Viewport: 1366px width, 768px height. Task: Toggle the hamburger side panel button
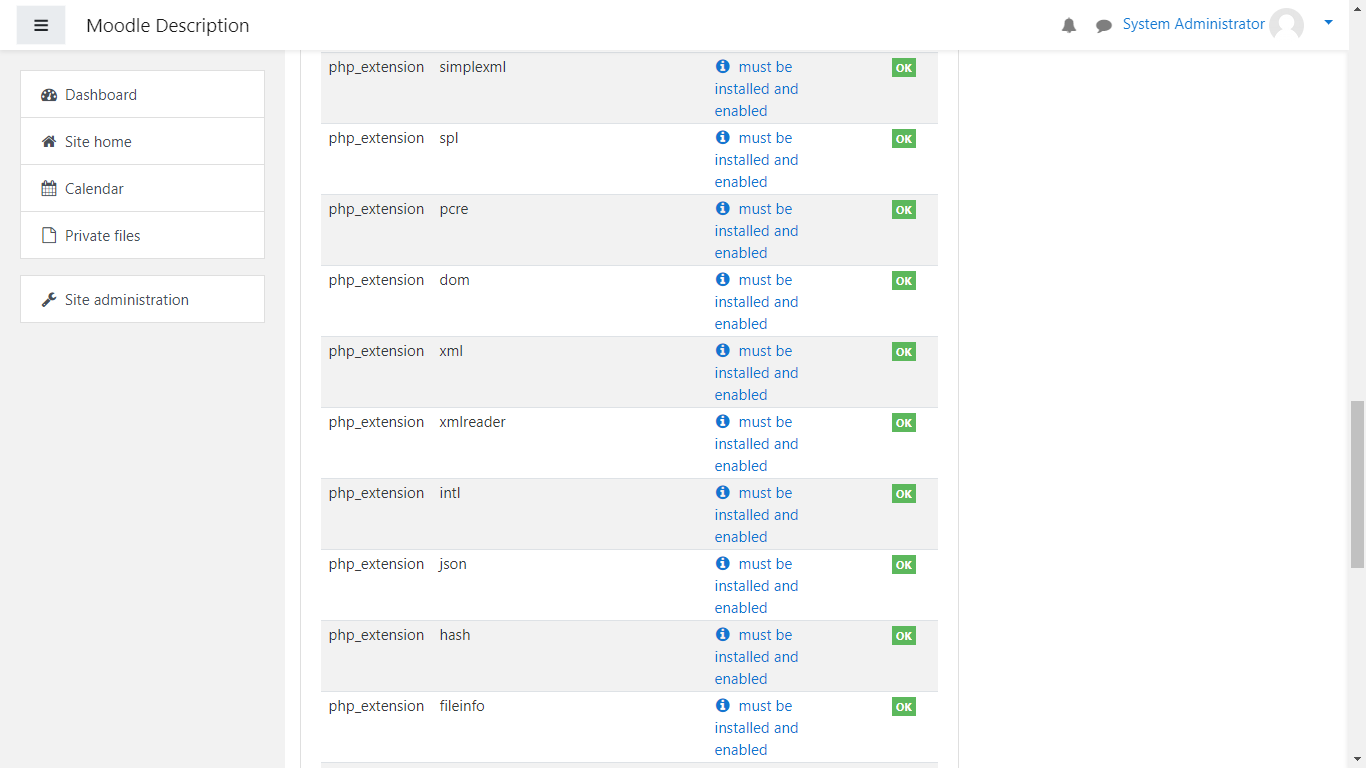coord(41,25)
